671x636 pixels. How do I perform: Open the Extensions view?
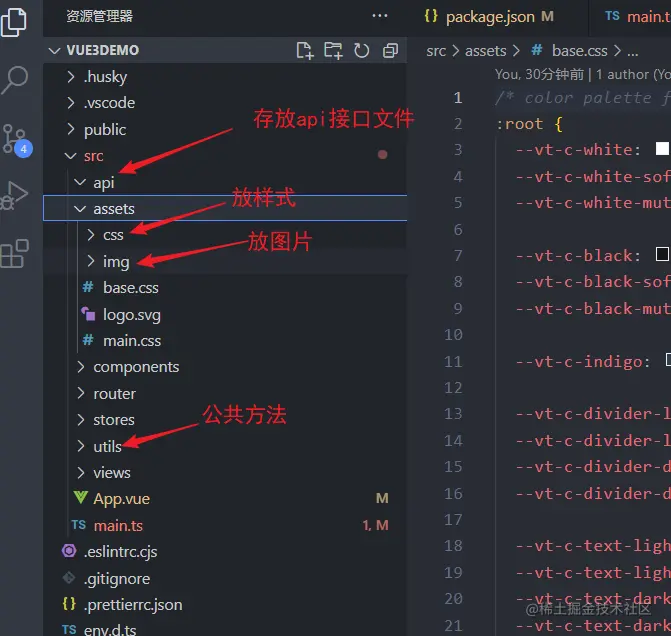point(15,253)
